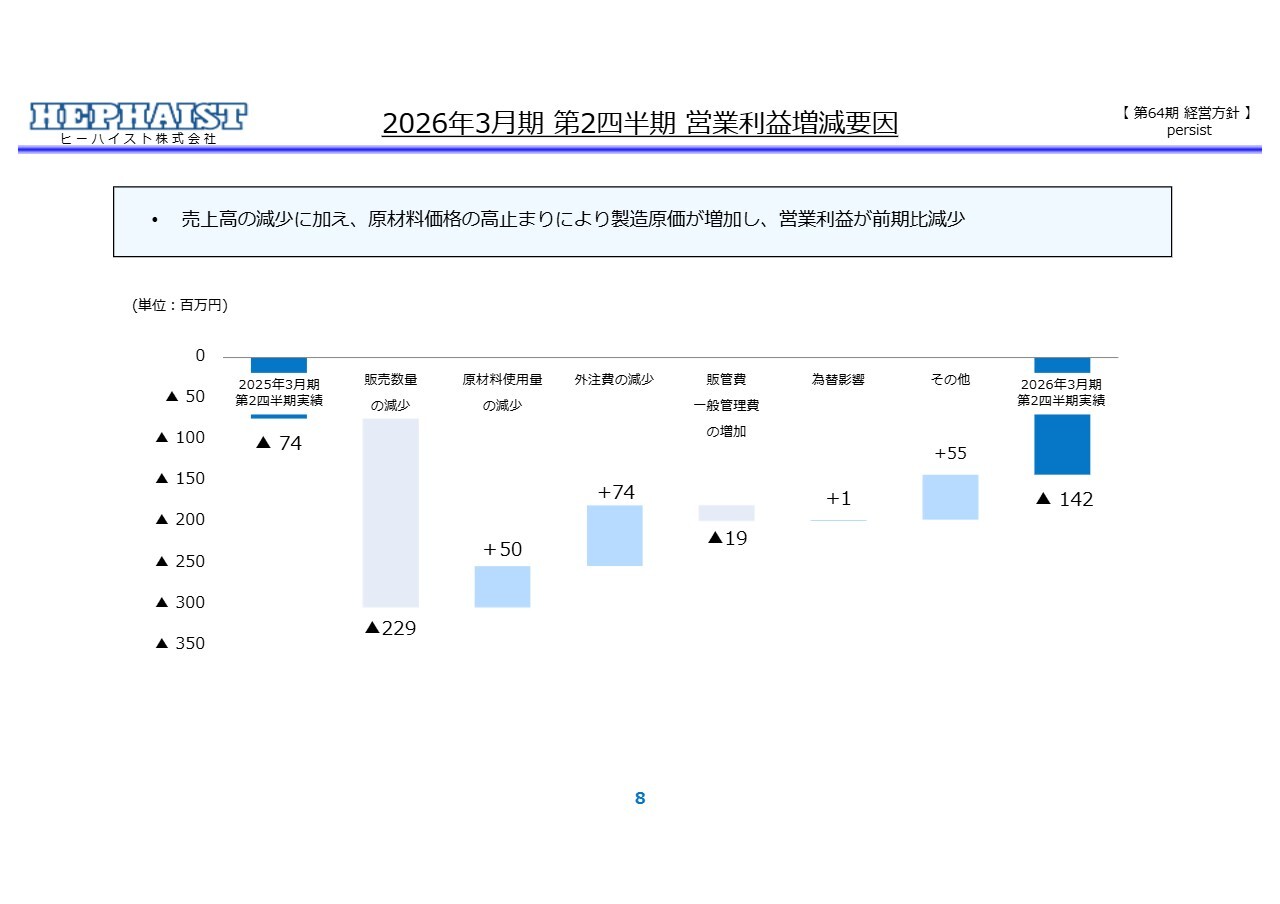Select the small 販管費 increase bar
Image resolution: width=1280 pixels, height=904 pixels.
coord(726,513)
